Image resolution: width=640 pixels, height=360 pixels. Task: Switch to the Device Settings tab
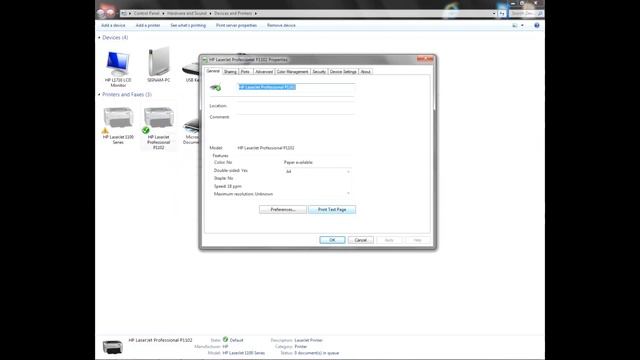pyautogui.click(x=343, y=71)
